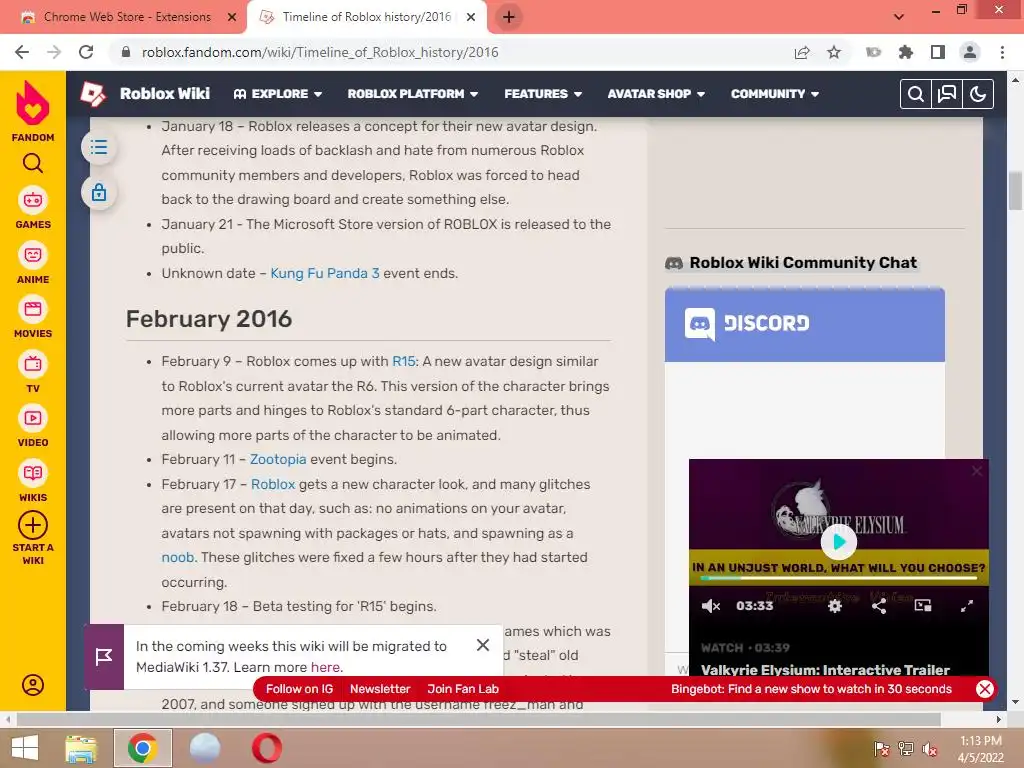This screenshot has height=768, width=1024.
Task: Click Newsletter in the red banner
Action: (380, 688)
